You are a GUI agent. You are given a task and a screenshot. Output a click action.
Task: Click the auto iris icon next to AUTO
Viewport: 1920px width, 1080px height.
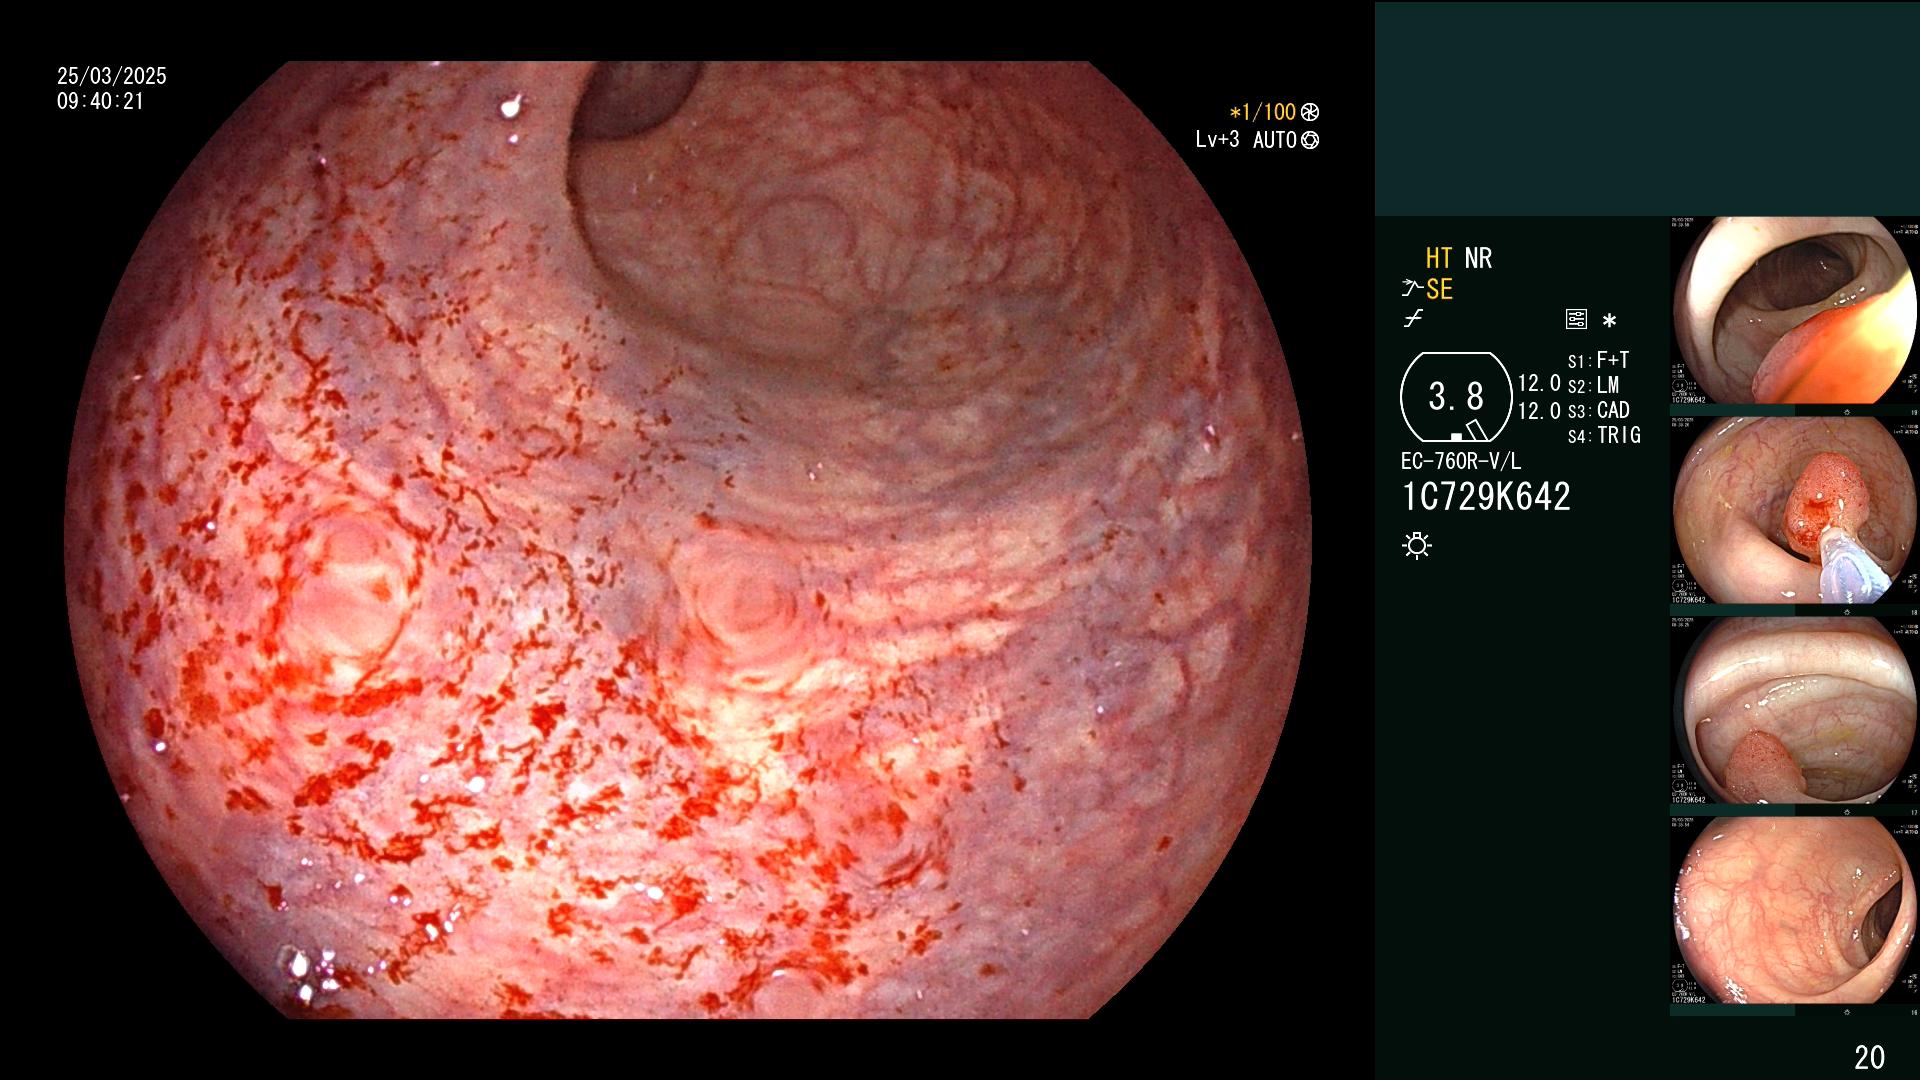tap(1310, 141)
